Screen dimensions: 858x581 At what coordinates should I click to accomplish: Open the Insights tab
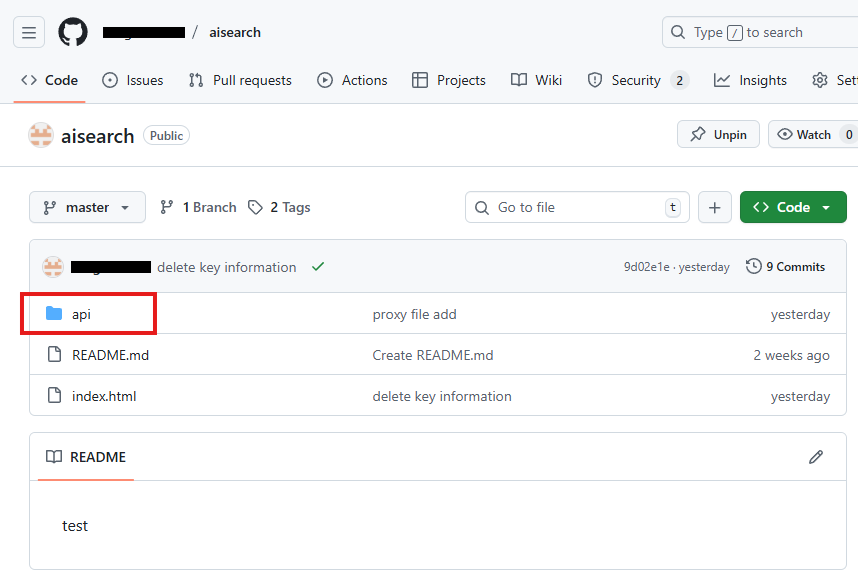(x=750, y=80)
